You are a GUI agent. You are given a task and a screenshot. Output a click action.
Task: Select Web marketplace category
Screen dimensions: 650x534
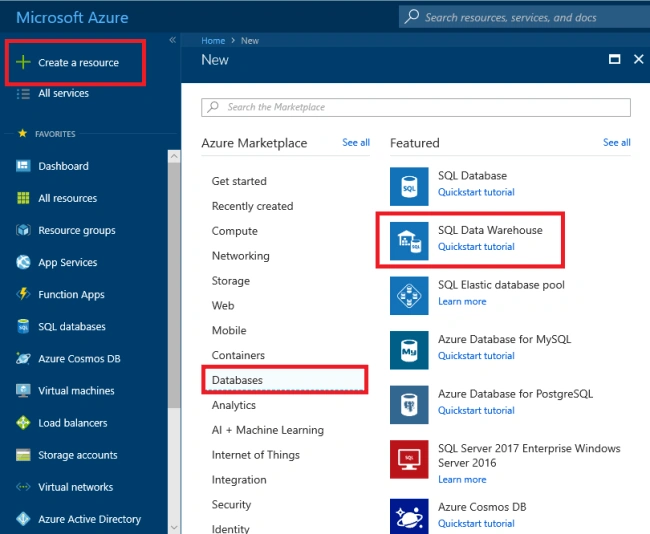223,306
